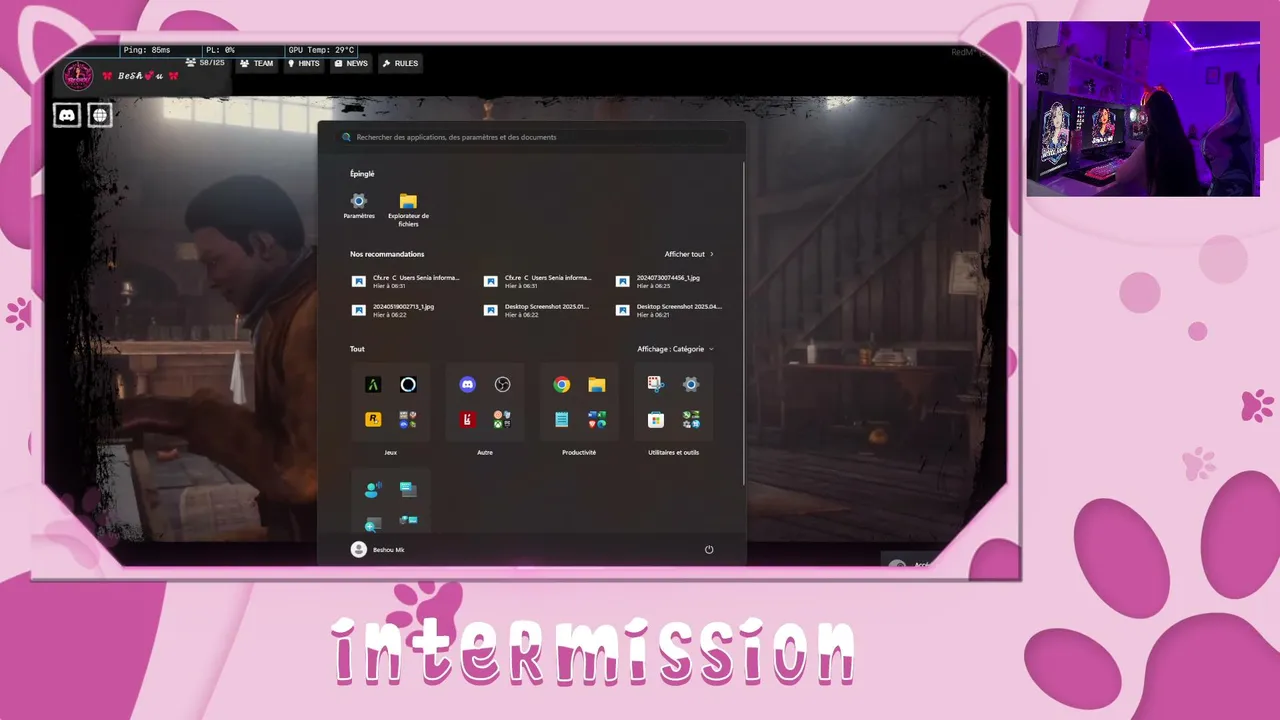Click the Jeux folder label
The width and height of the screenshot is (1280, 720).
[x=391, y=452]
